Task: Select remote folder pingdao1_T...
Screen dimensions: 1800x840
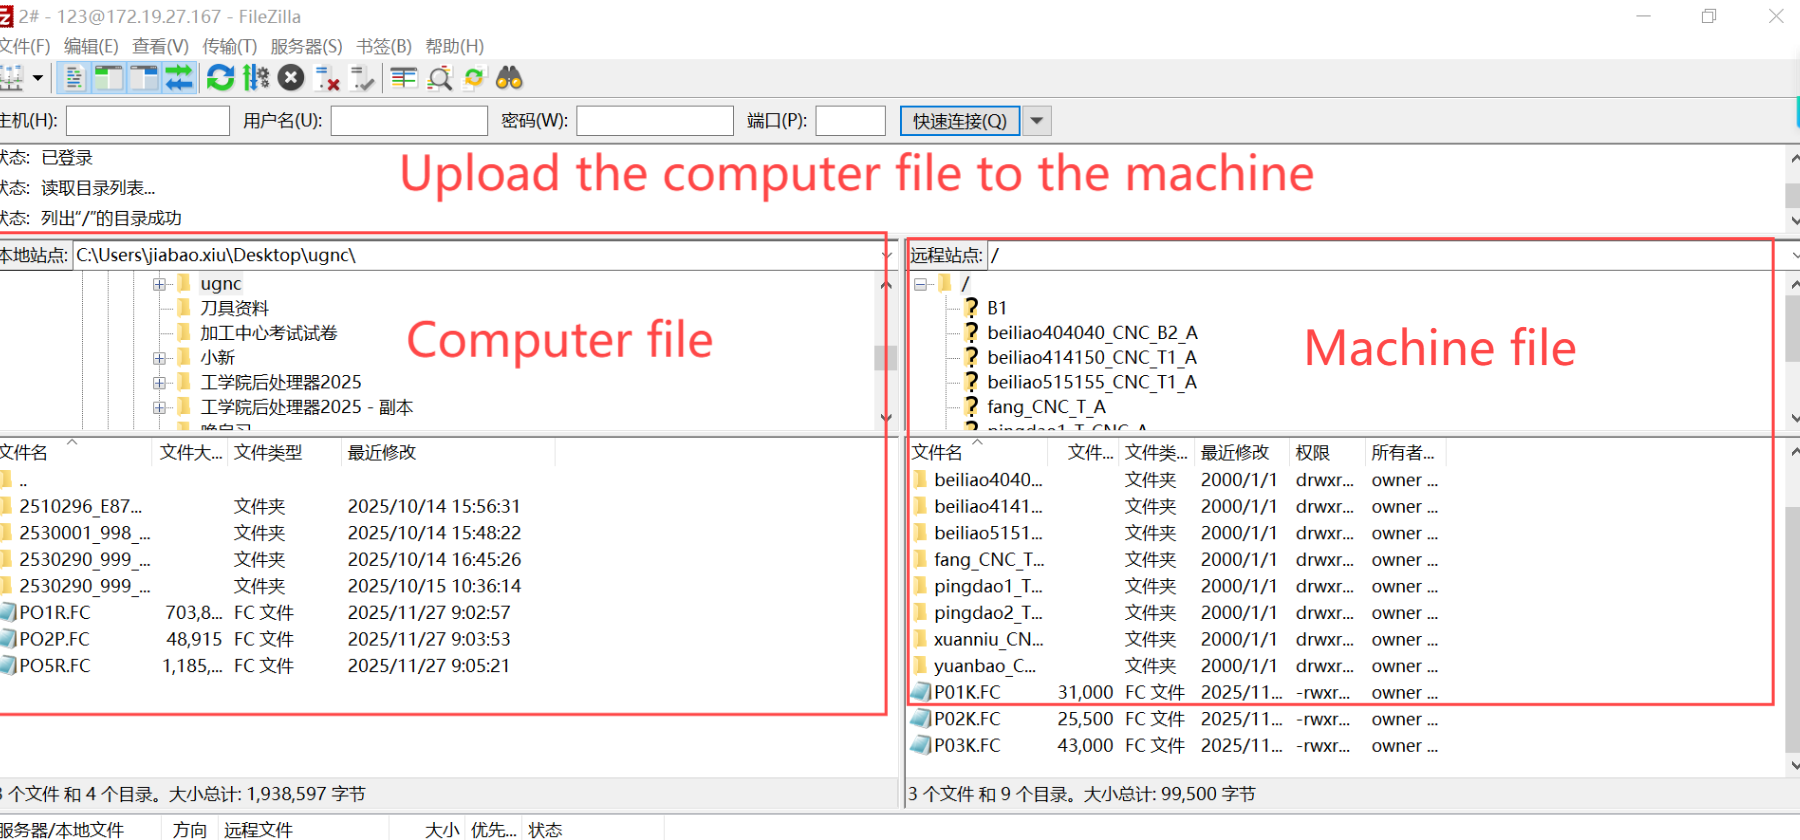Action: [x=988, y=586]
